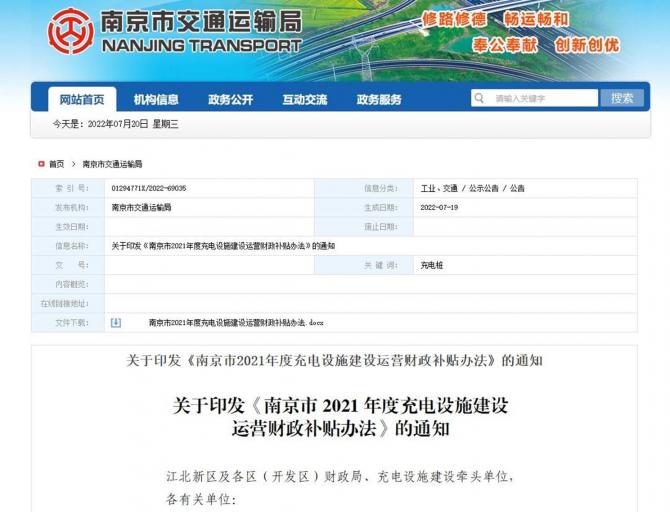Open the 政务公开 menu item

click(230, 99)
